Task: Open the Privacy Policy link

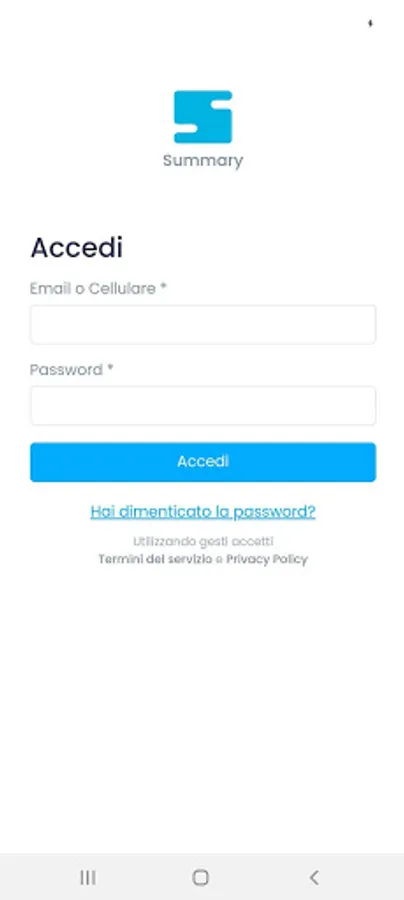Action: [x=267, y=559]
